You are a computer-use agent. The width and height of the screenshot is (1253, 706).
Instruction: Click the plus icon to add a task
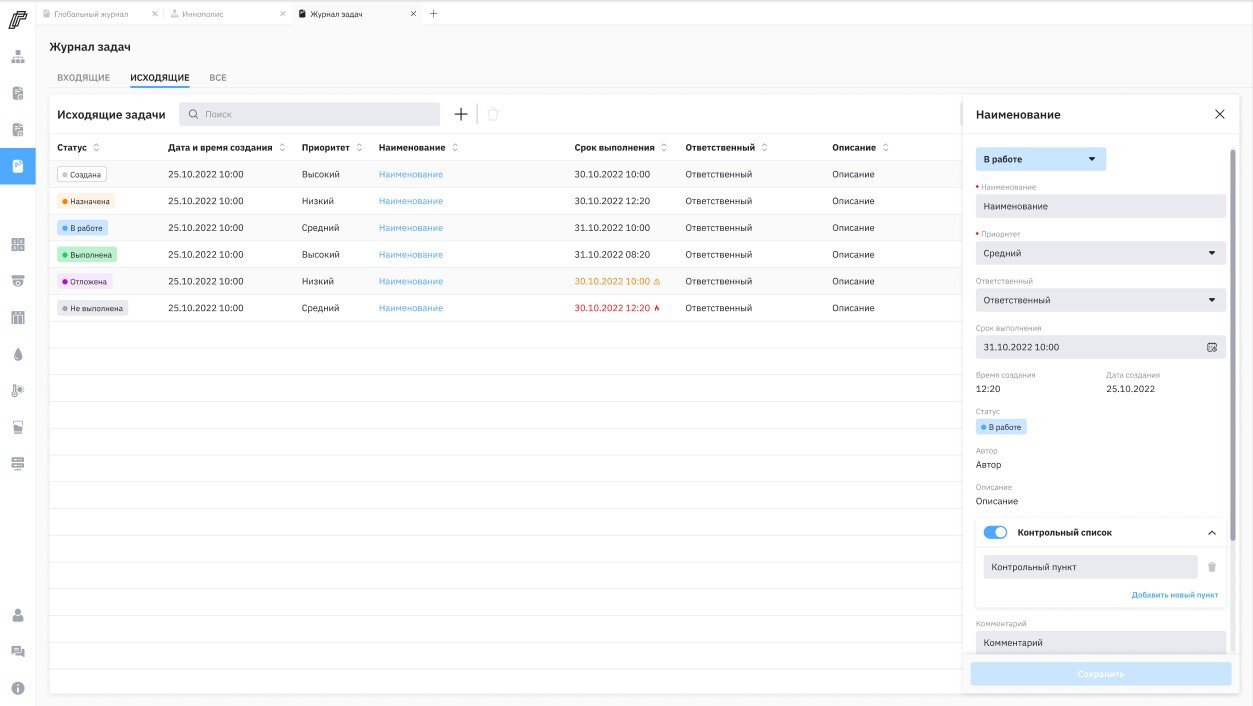click(x=461, y=115)
